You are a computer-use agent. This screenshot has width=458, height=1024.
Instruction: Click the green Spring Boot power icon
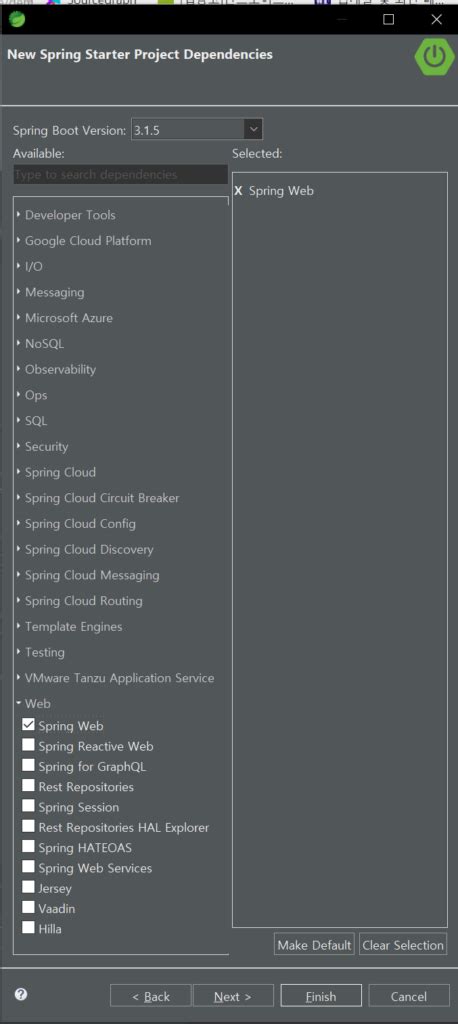(x=434, y=57)
